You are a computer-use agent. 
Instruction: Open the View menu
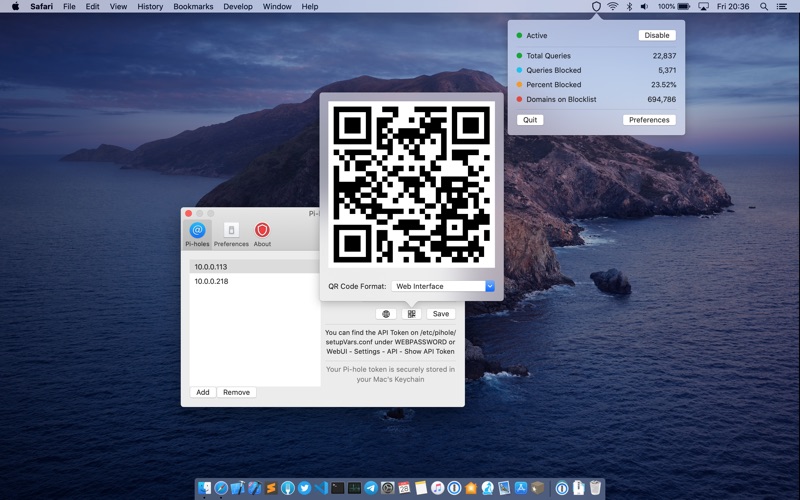click(118, 7)
